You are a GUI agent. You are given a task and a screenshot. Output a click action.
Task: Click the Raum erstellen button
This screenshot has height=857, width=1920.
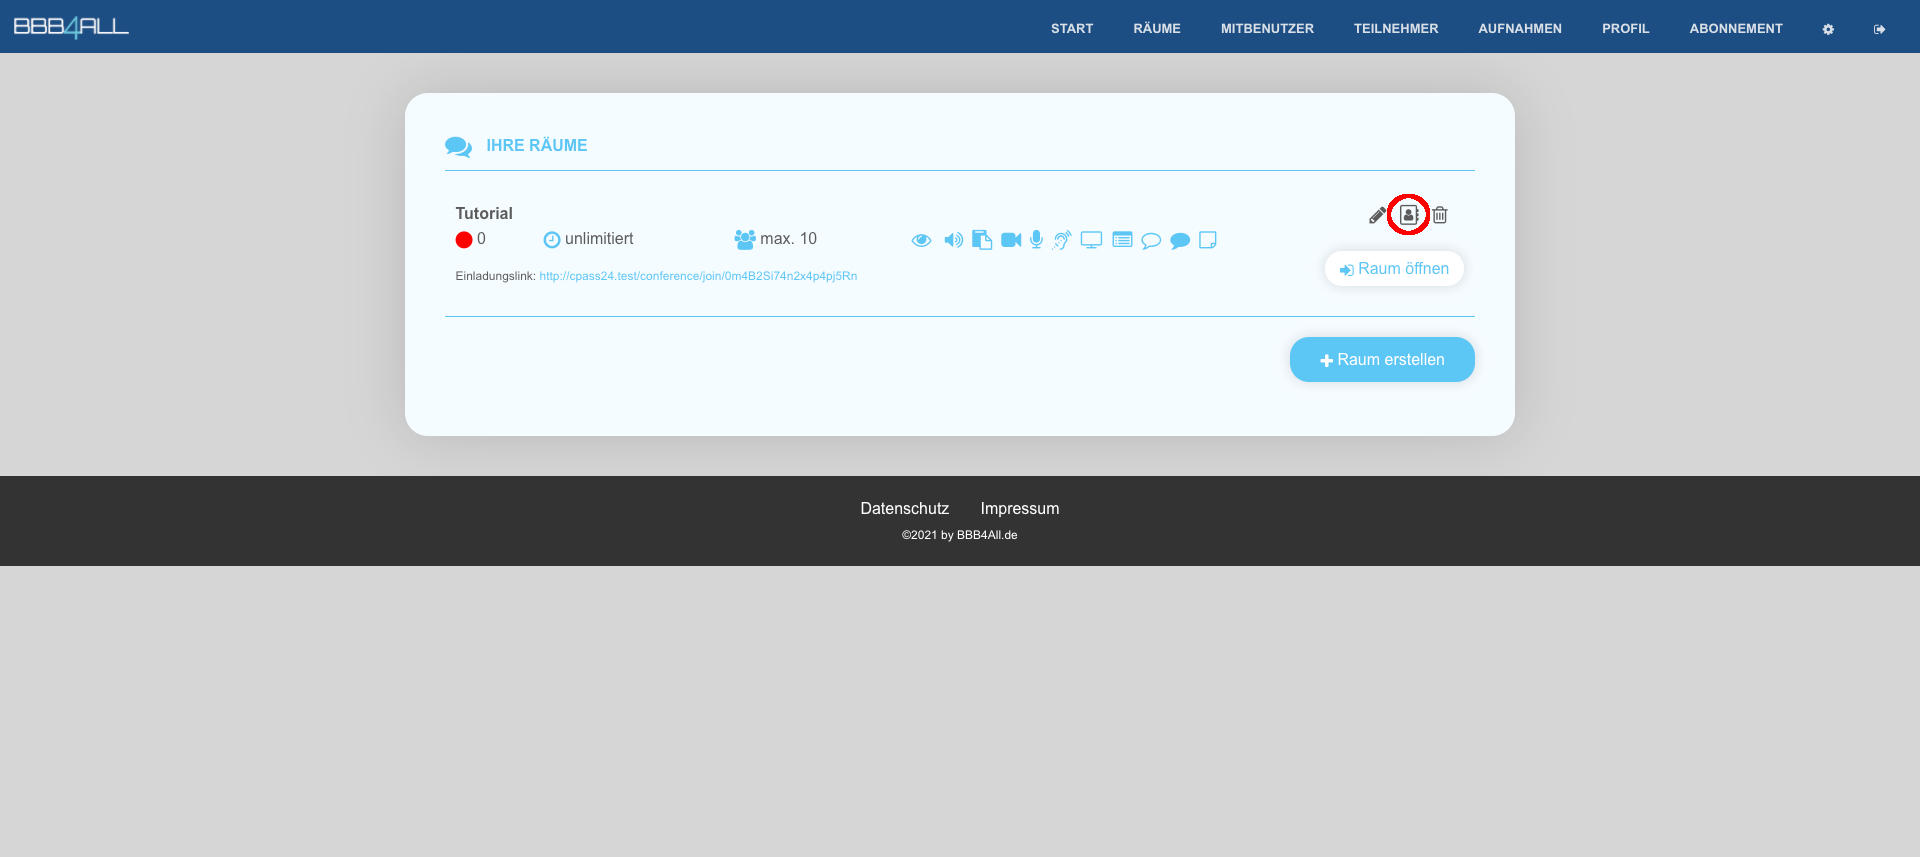coord(1382,359)
